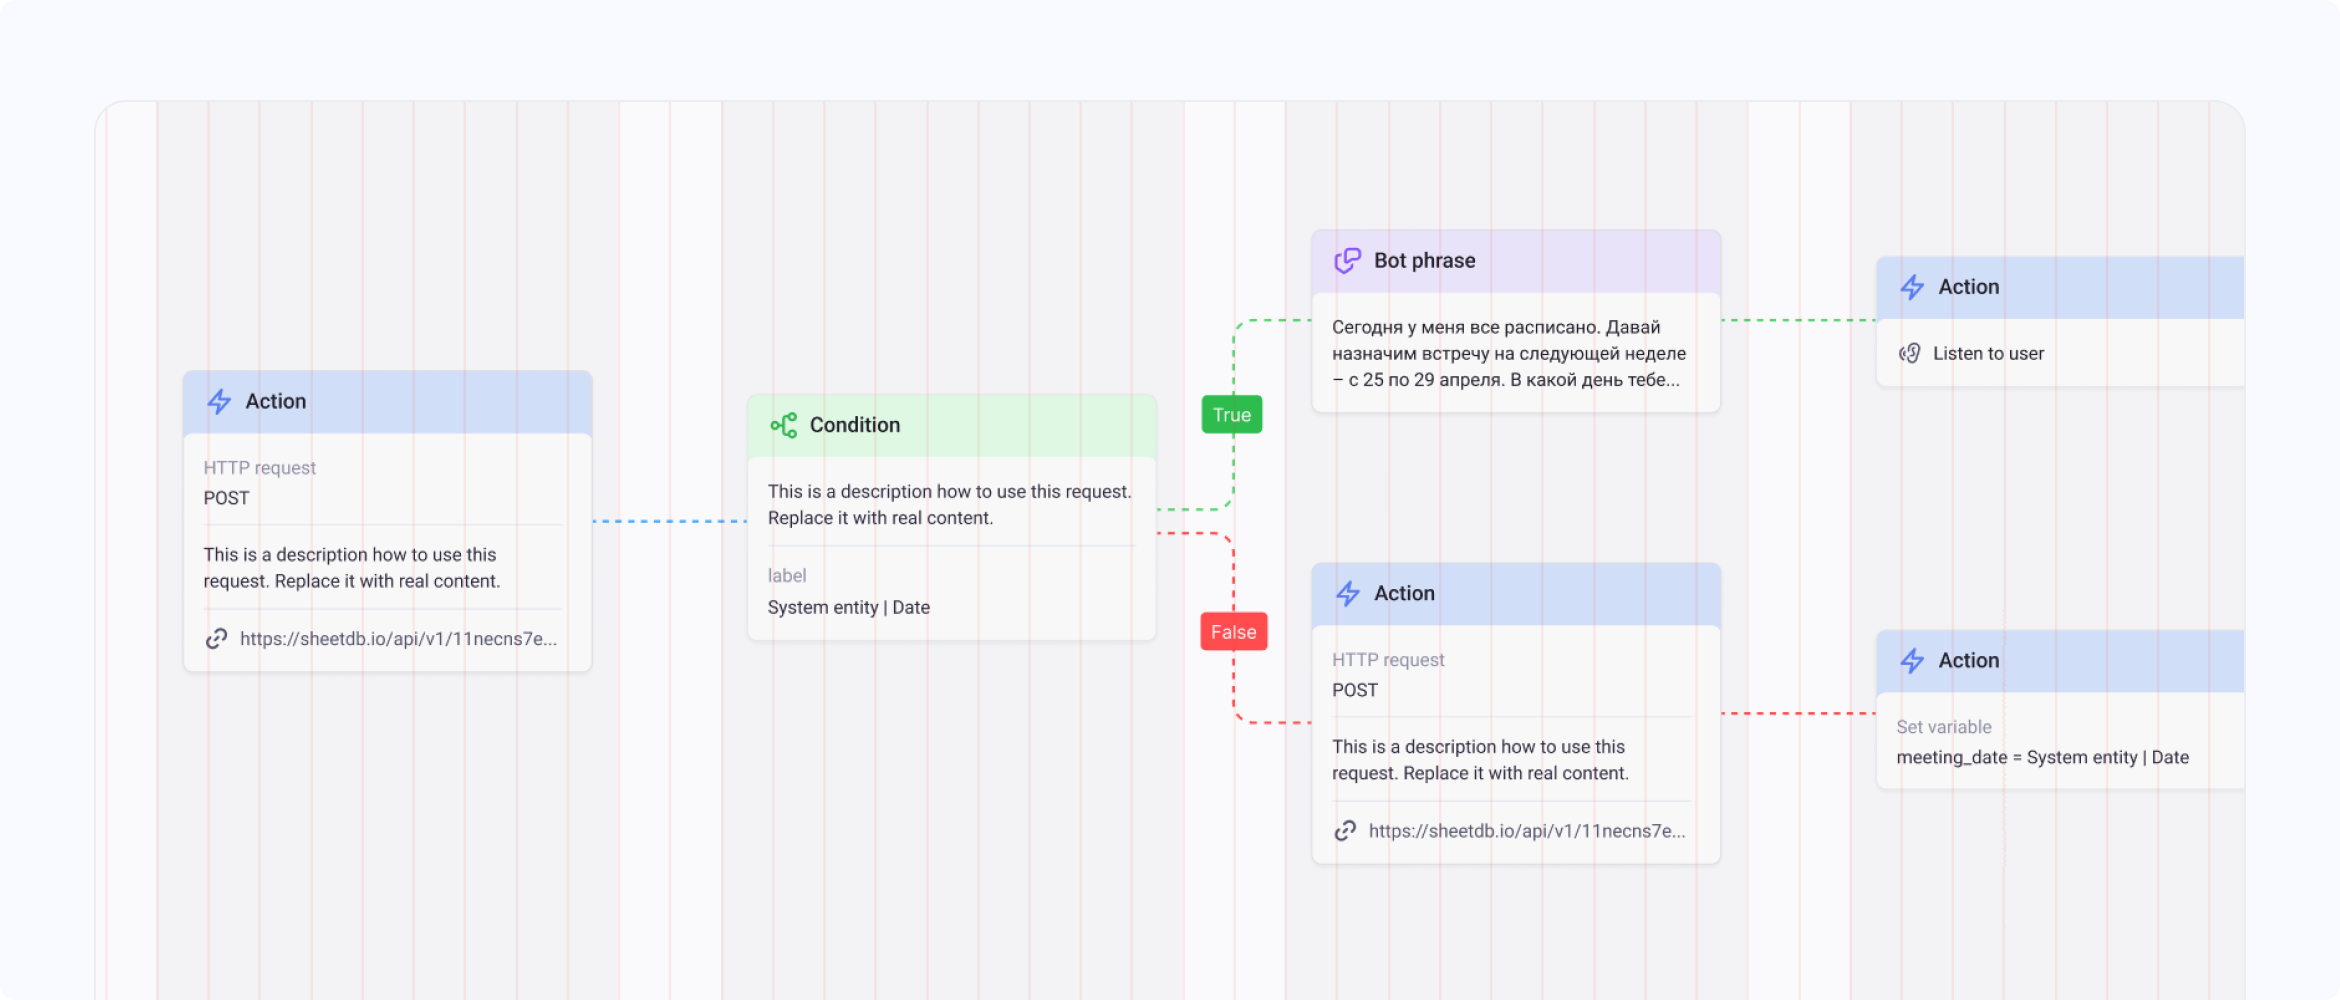The image size is (2340, 1000).
Task: Click the green True branch label
Action: click(x=1232, y=415)
